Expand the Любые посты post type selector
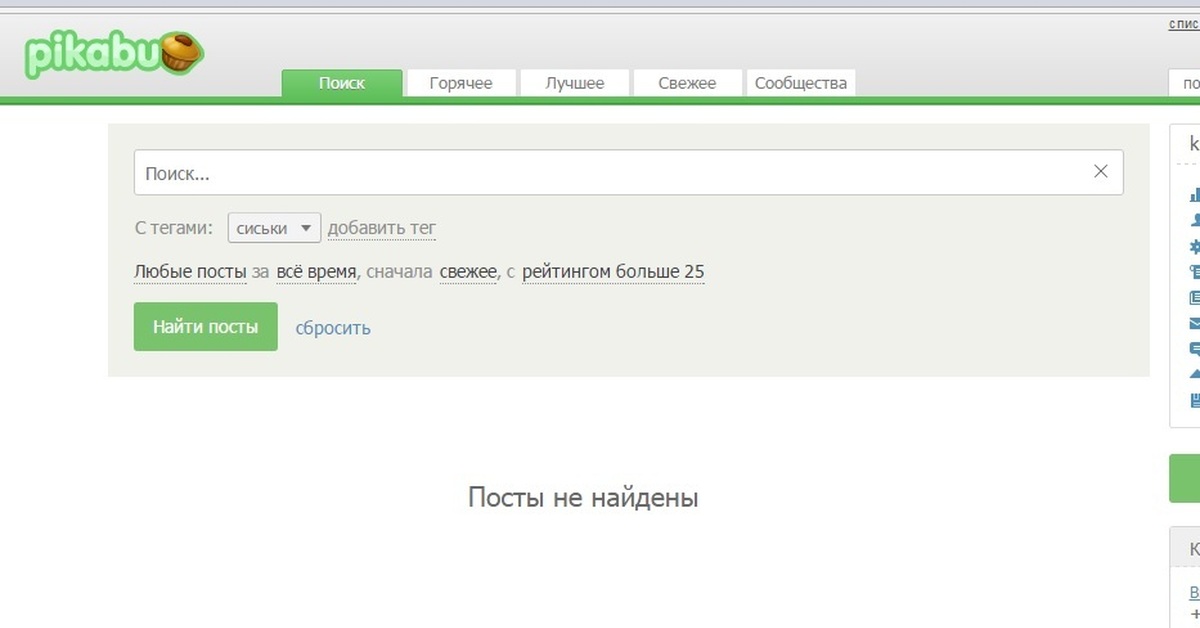This screenshot has width=1200, height=628. click(x=190, y=272)
